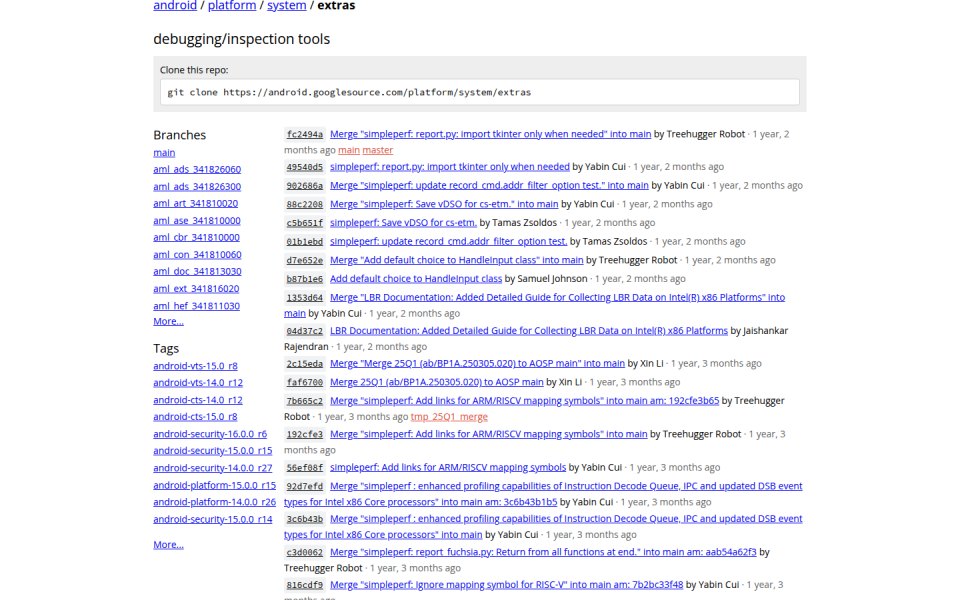Image resolution: width=960 pixels, height=600 pixels.
Task: Open tag android-vts-15.0_r8
Action: tap(195, 366)
